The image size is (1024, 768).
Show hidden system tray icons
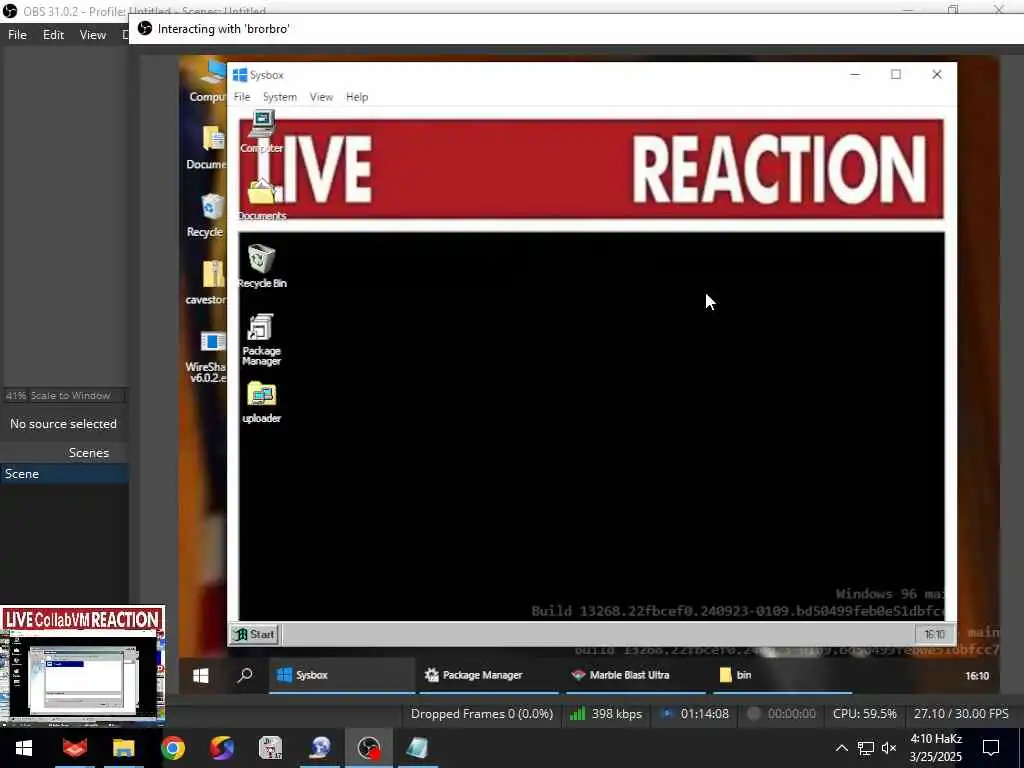[x=842, y=748]
